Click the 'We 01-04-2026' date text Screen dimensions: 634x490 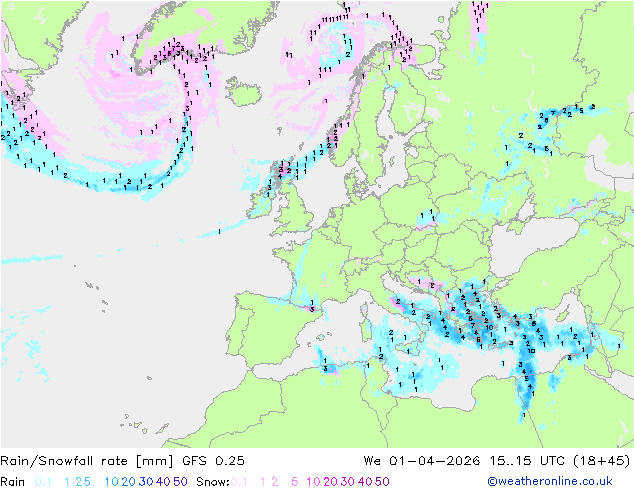click(x=422, y=461)
